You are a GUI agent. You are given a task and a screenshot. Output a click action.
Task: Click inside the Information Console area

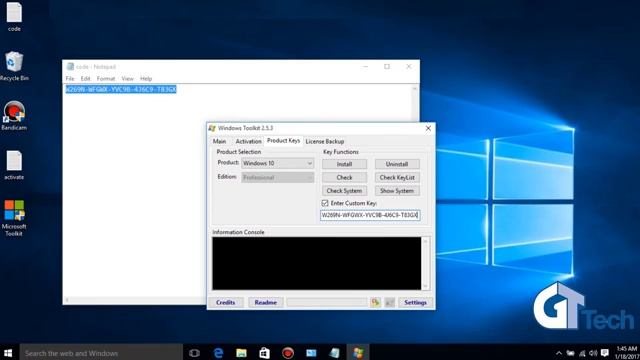pyautogui.click(x=317, y=263)
